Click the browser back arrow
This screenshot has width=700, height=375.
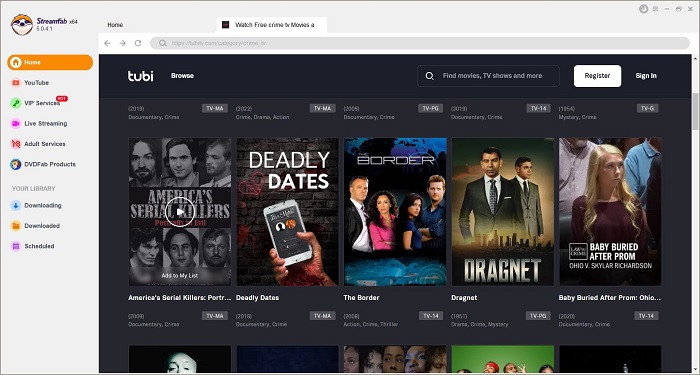tap(107, 43)
